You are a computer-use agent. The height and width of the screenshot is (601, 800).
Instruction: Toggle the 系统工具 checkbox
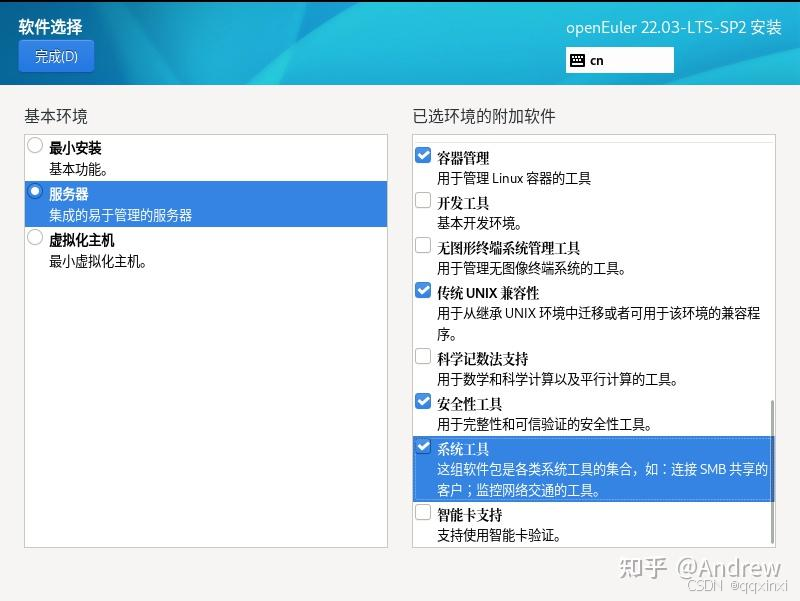tap(423, 446)
